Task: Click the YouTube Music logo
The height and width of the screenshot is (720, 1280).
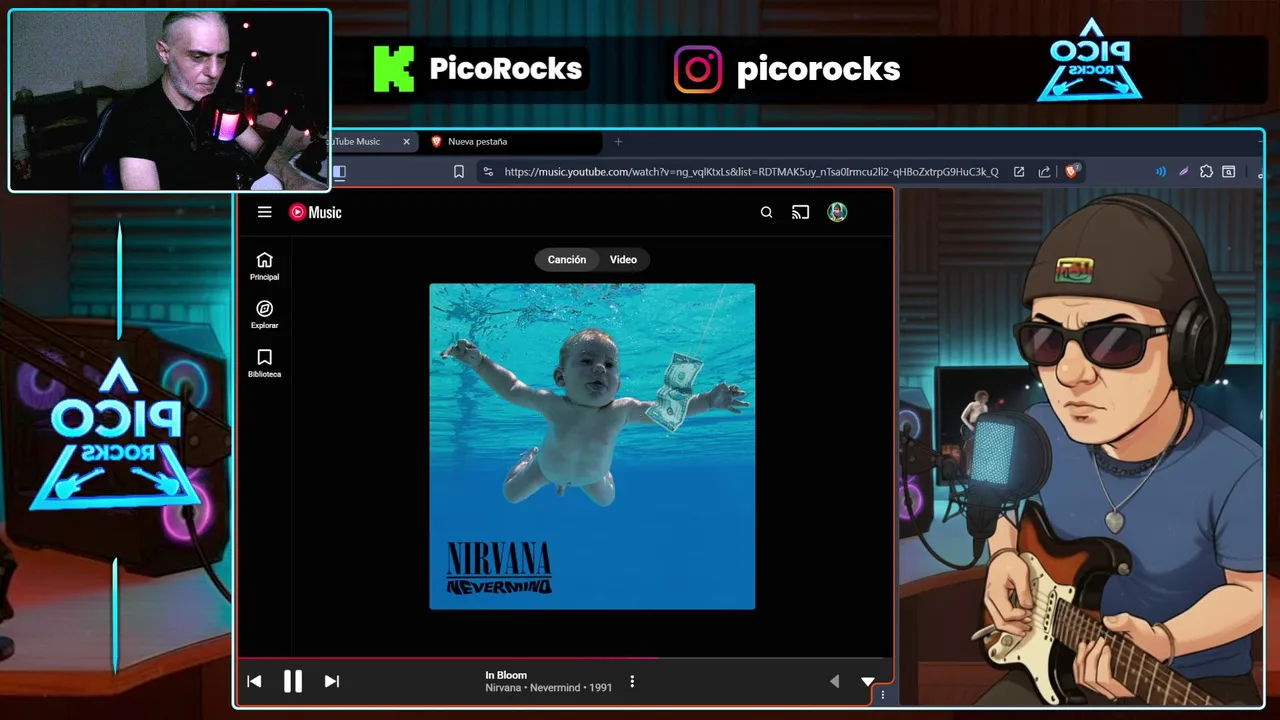Action: (315, 212)
